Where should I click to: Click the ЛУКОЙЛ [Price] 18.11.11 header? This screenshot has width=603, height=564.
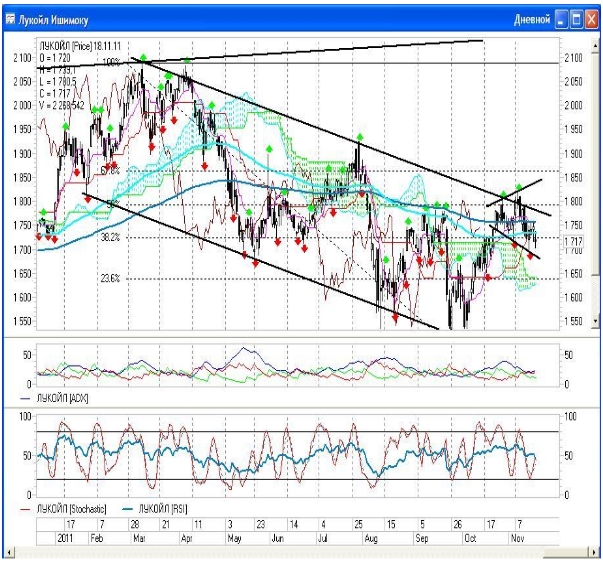(x=80, y=46)
